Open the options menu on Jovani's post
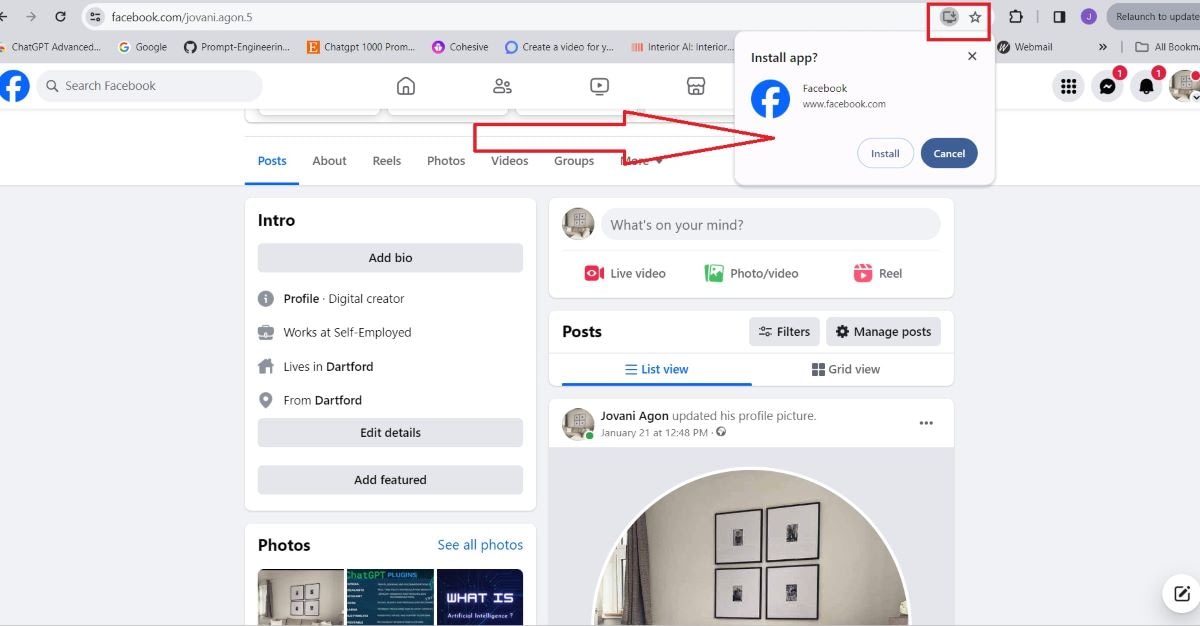This screenshot has height=626, width=1200. click(926, 423)
